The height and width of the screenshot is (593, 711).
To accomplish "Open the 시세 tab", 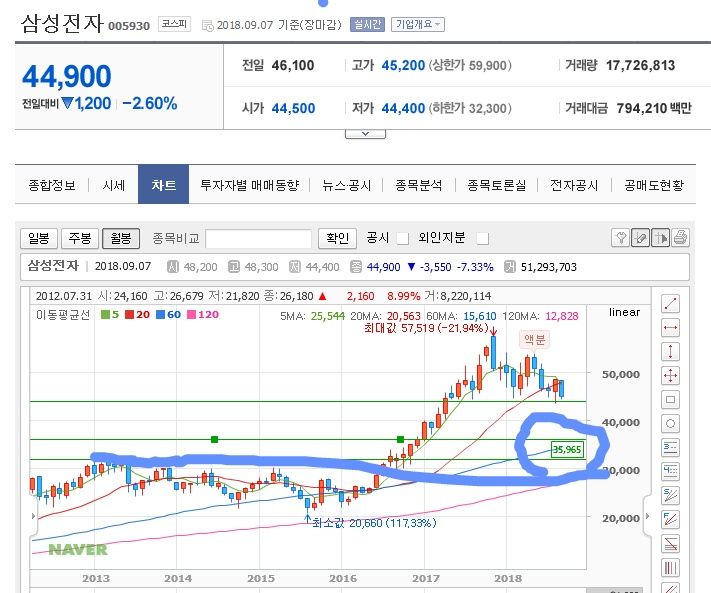I will [113, 185].
